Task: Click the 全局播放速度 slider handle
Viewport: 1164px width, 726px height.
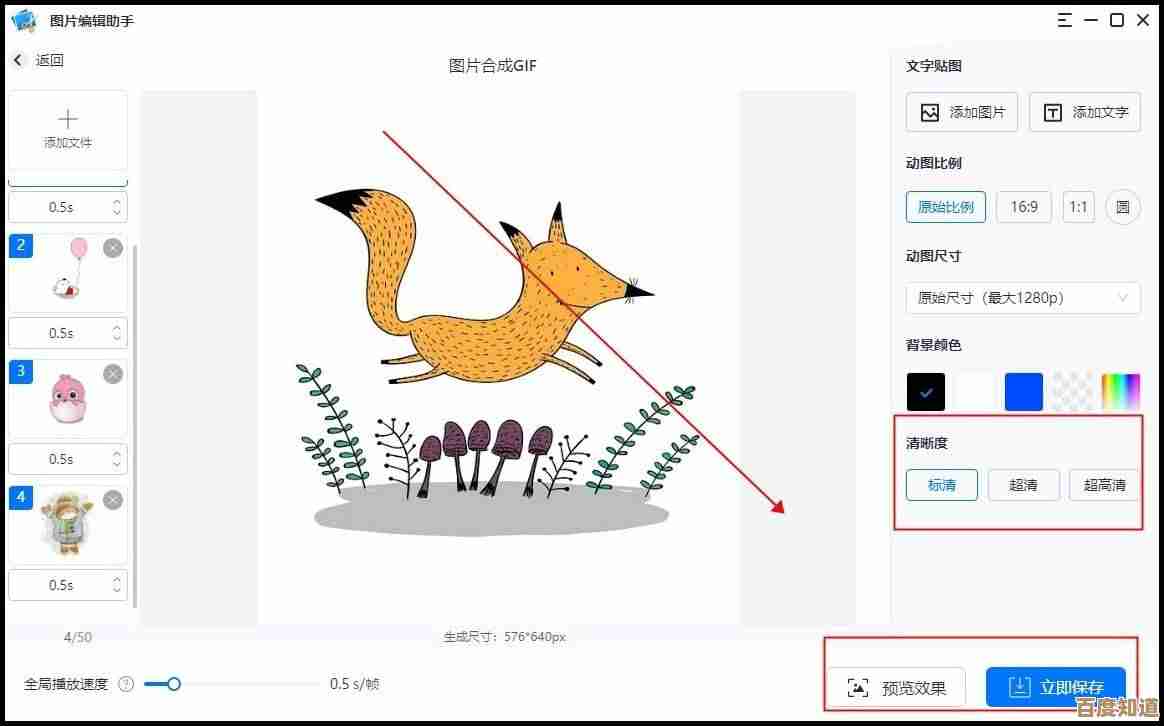Action: pyautogui.click(x=174, y=684)
